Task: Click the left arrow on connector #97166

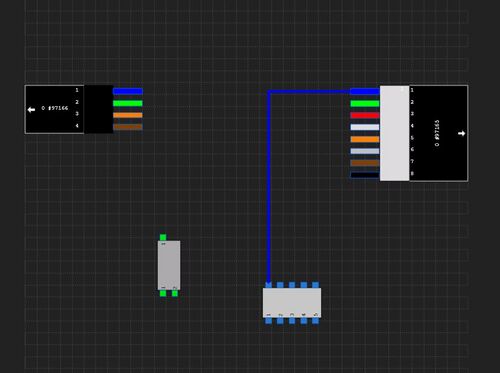Action: pos(31,110)
